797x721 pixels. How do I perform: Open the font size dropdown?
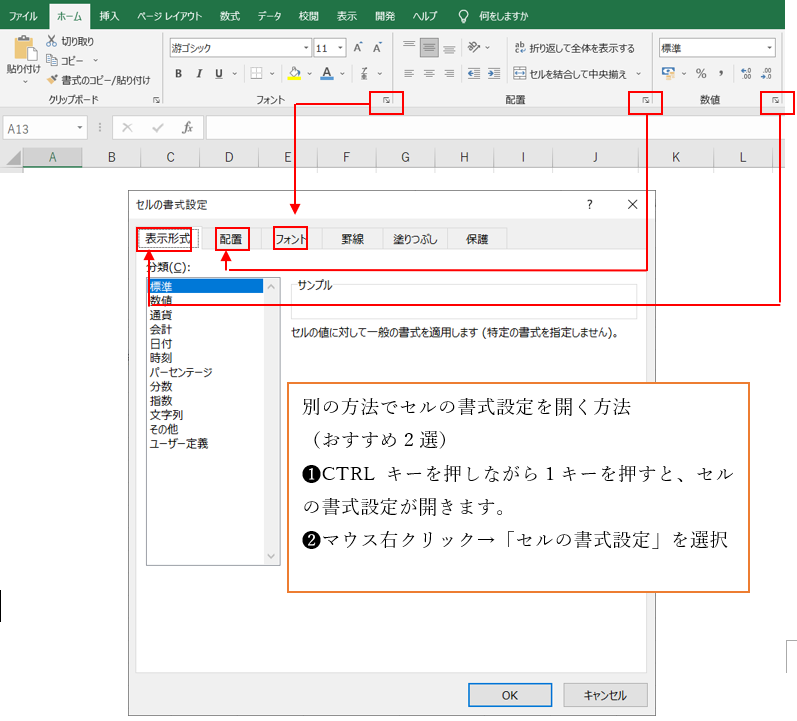(341, 47)
